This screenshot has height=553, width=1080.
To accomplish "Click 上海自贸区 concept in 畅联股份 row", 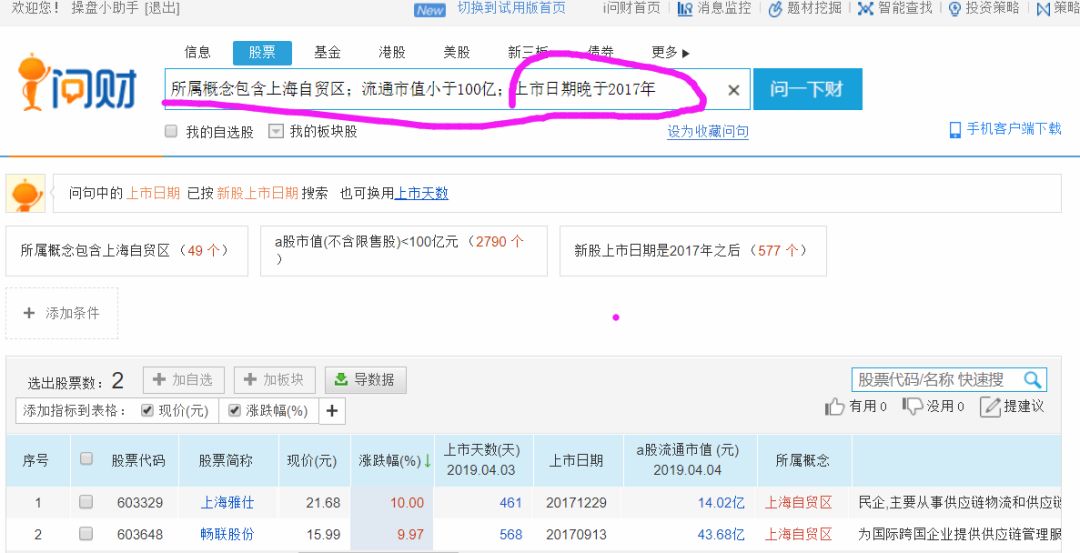I will [x=798, y=534].
